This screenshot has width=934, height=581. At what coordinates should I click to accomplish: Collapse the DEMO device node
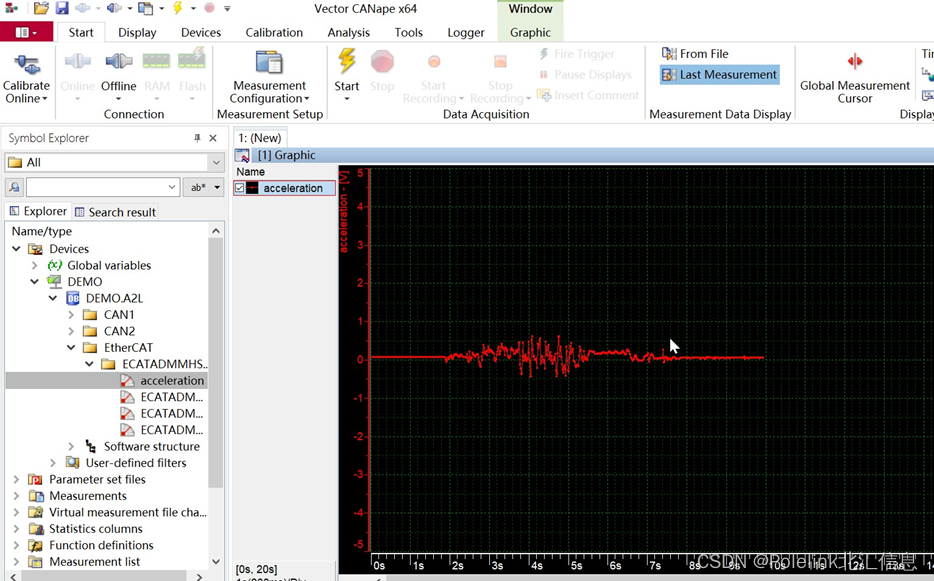point(35,281)
